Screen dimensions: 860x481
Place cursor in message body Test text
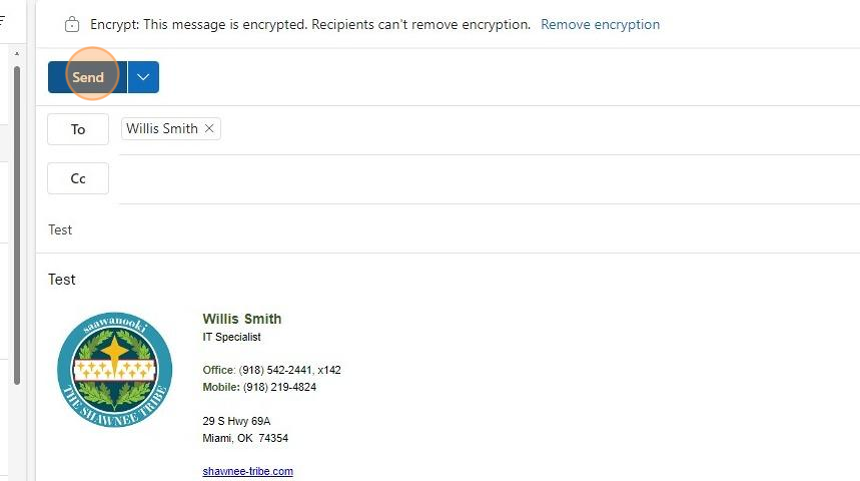pyautogui.click(x=62, y=280)
